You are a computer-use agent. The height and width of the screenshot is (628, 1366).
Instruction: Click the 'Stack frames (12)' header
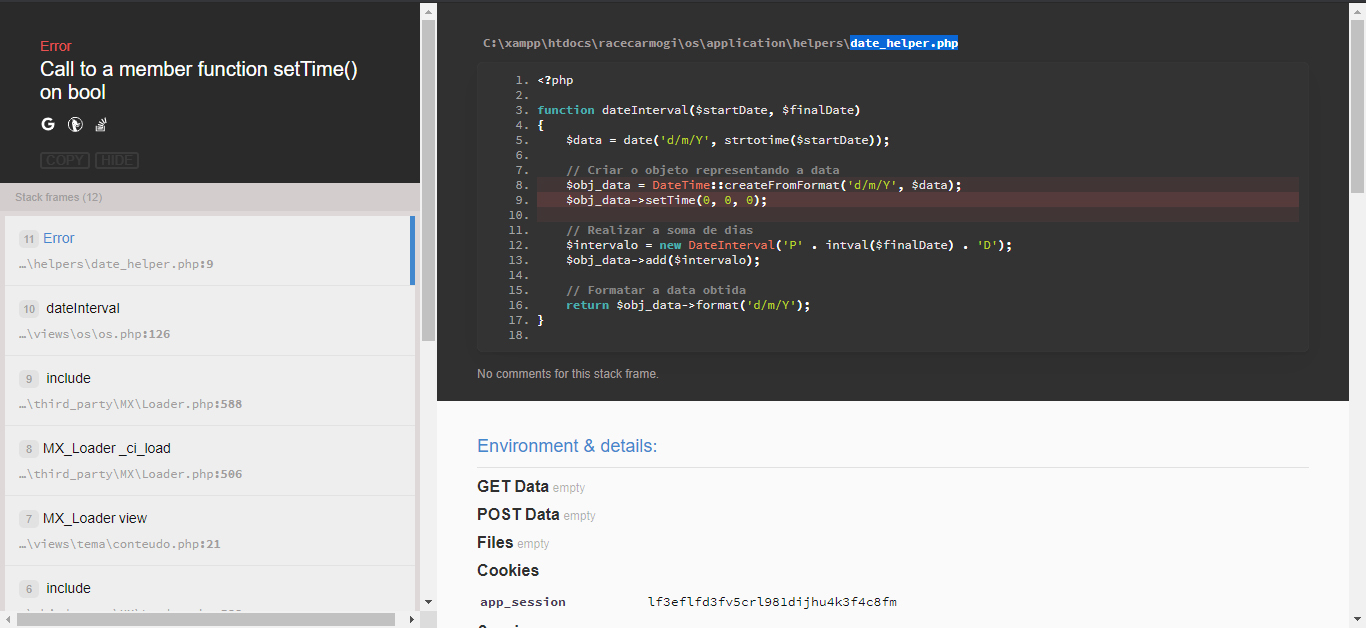tap(59, 197)
